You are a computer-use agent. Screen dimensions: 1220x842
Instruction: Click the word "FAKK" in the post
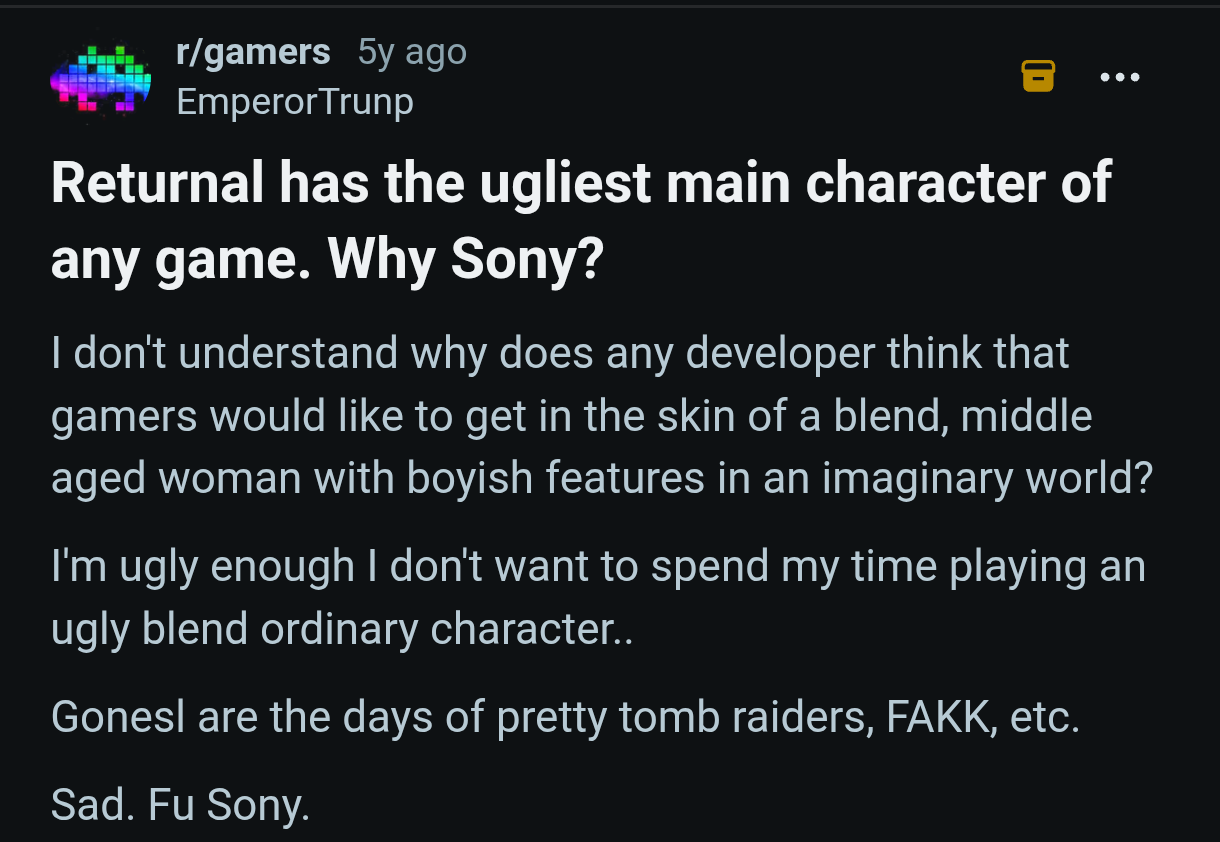pyautogui.click(x=930, y=717)
